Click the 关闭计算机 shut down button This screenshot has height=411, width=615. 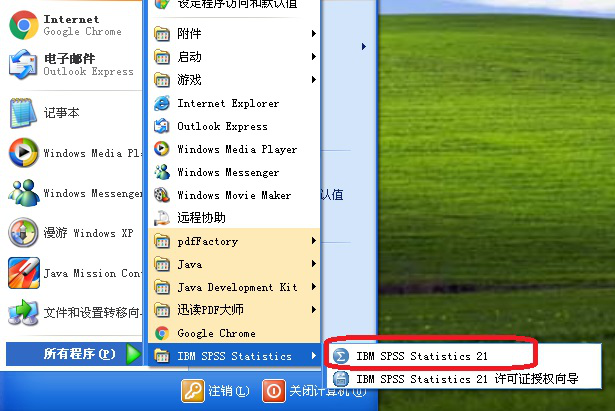[314, 391]
